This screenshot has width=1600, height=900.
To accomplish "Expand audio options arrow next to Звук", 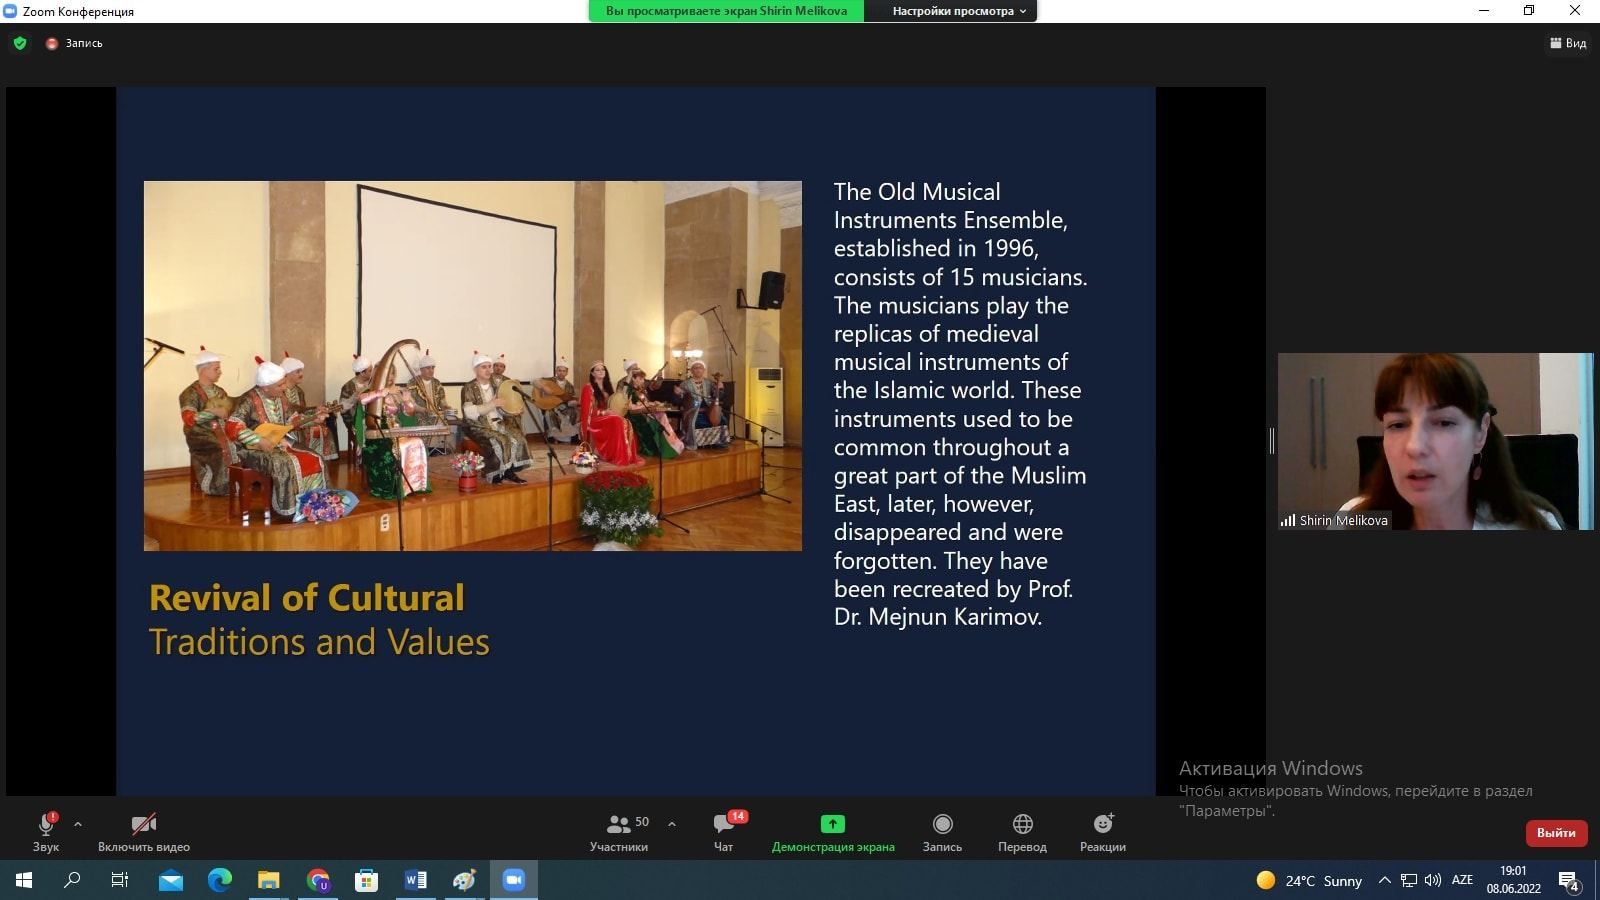I will (x=78, y=824).
